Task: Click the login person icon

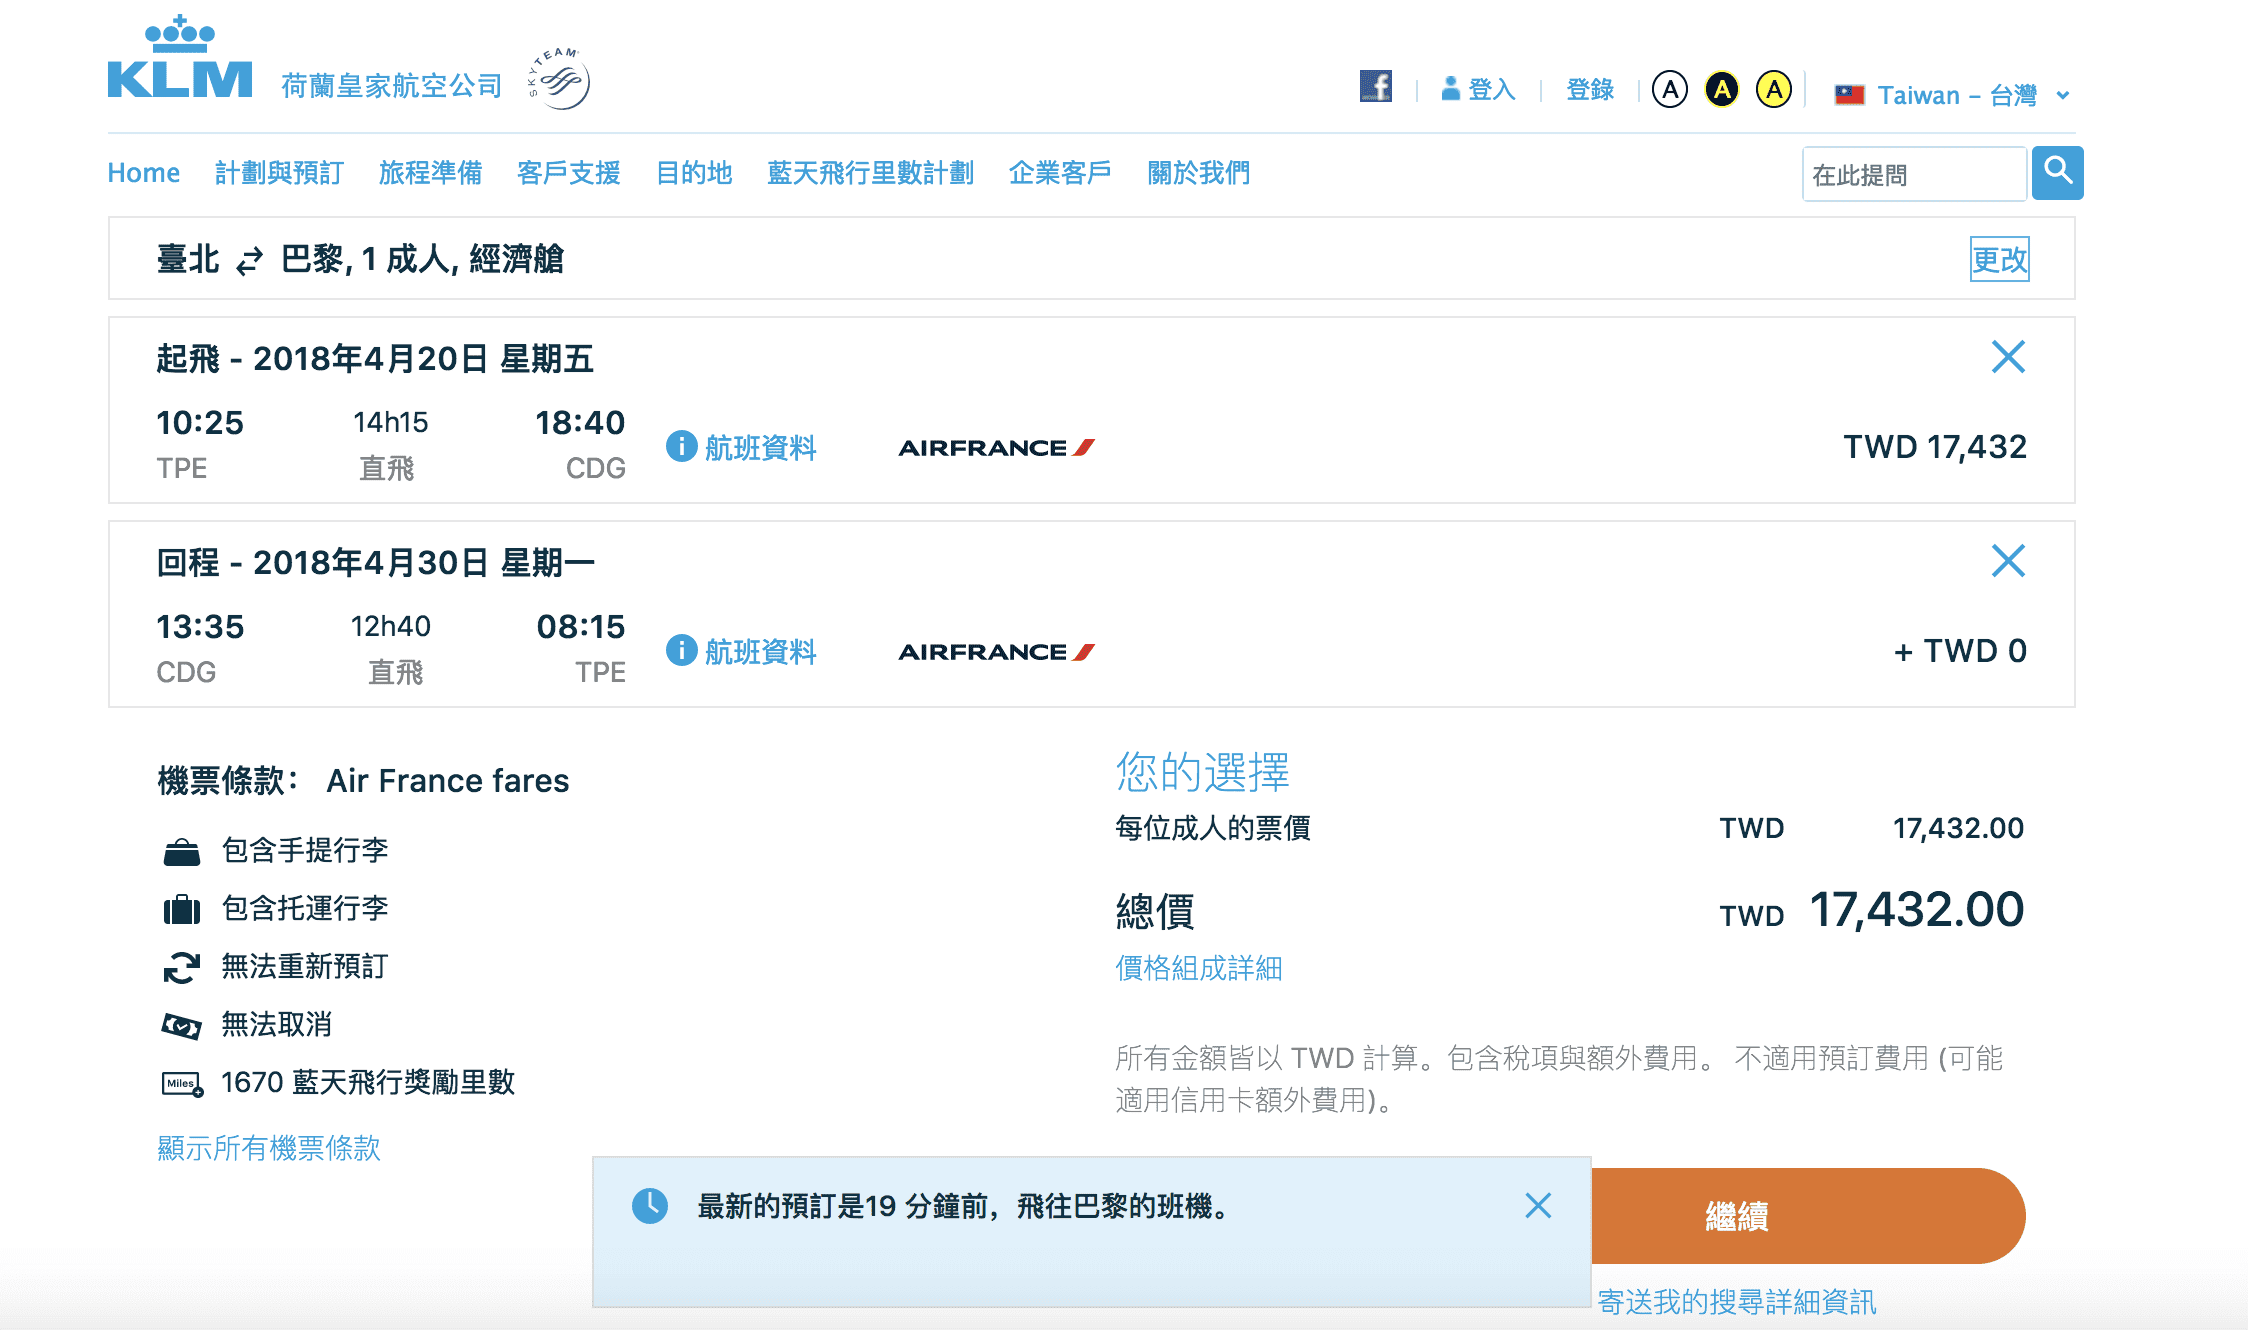Action: click(1450, 89)
